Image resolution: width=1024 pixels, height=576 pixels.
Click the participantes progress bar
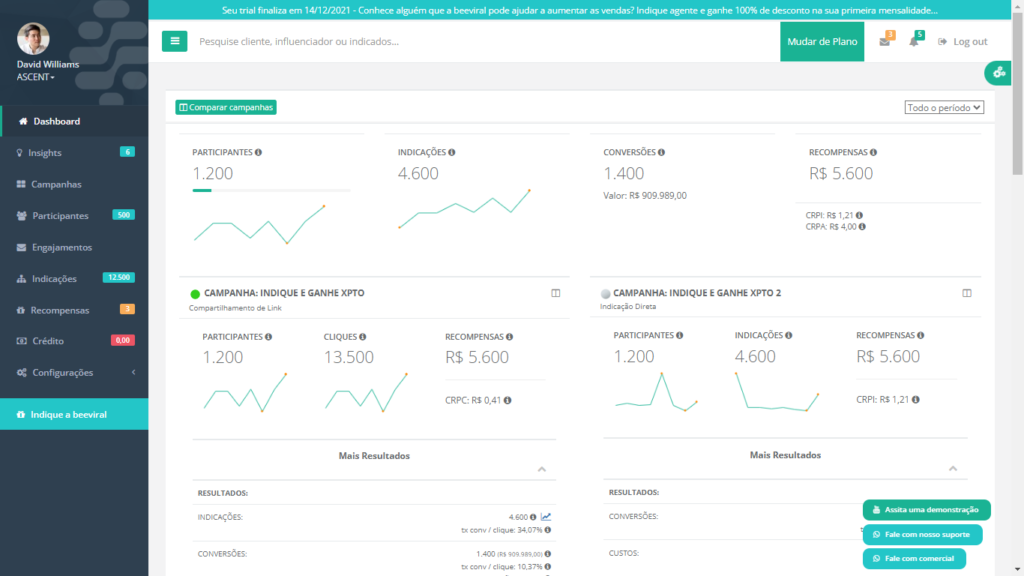point(271,190)
